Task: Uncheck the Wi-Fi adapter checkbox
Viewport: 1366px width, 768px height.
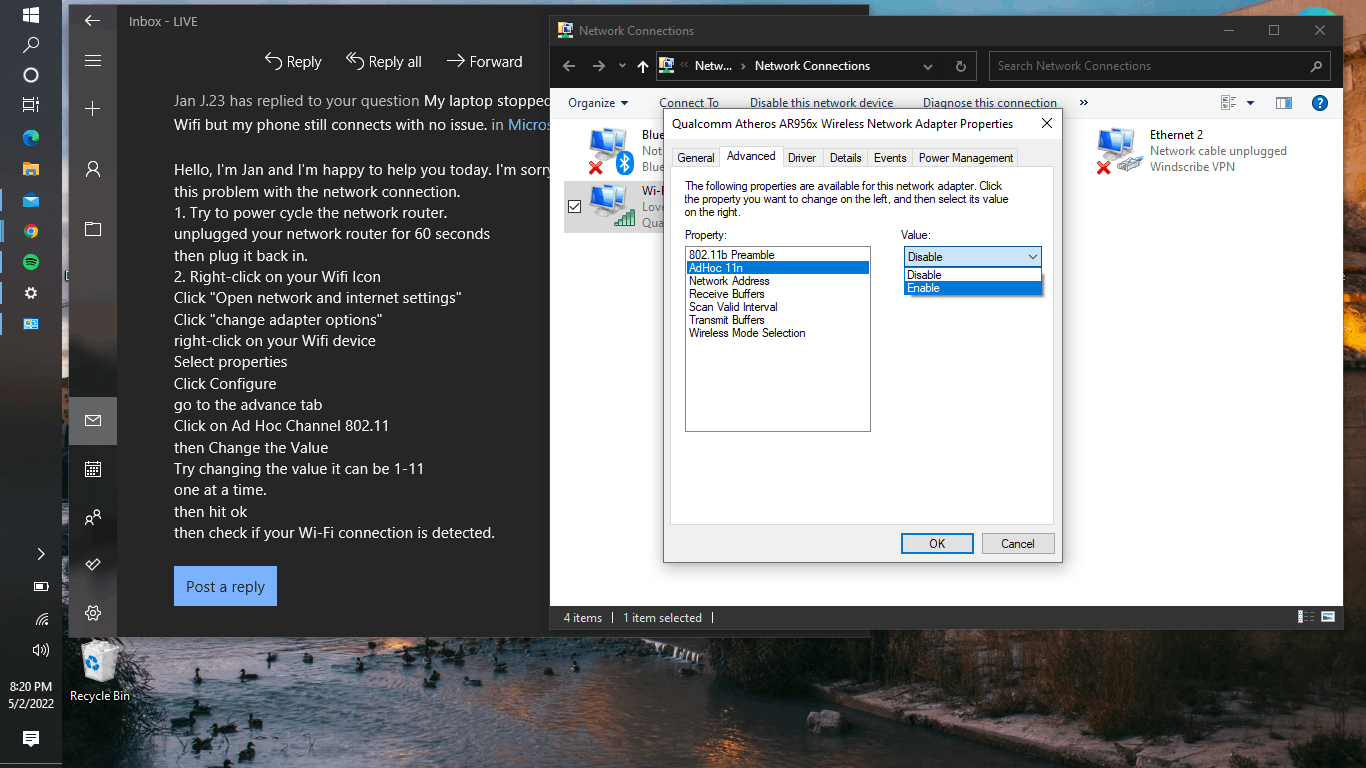Action: click(x=574, y=207)
